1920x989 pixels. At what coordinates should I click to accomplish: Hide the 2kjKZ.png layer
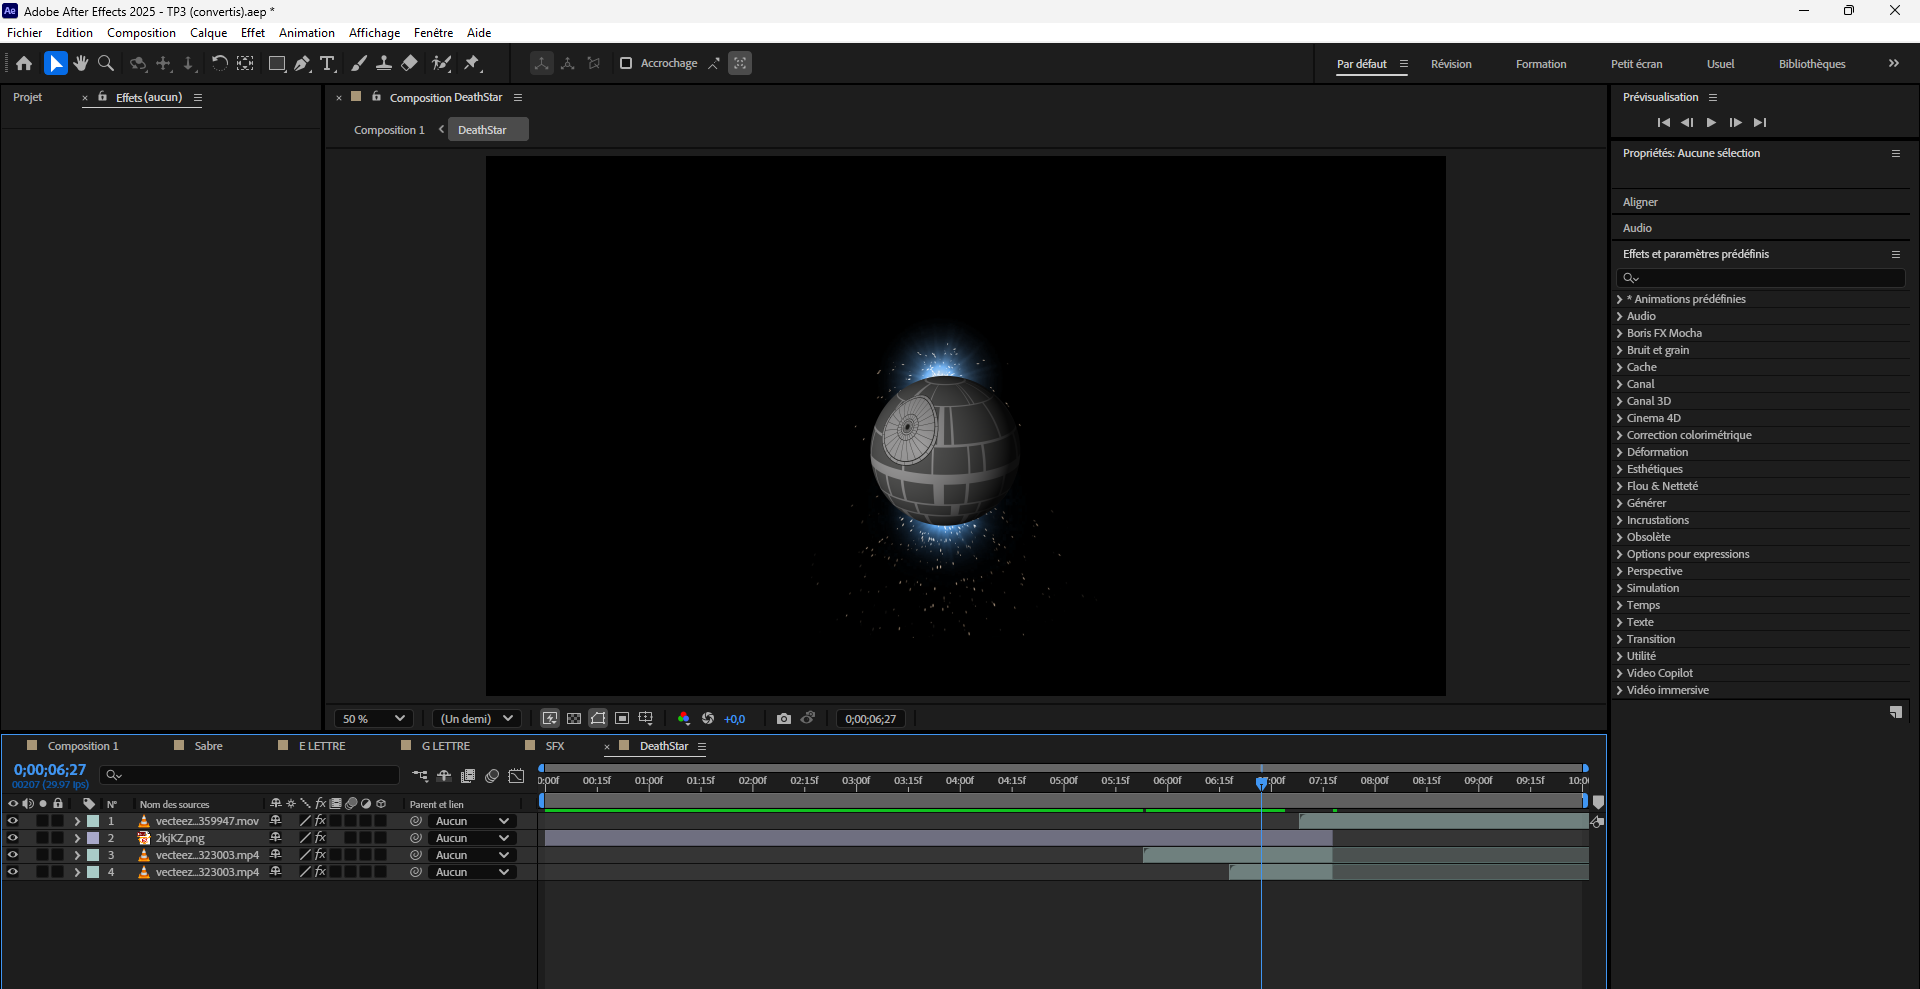coord(13,838)
